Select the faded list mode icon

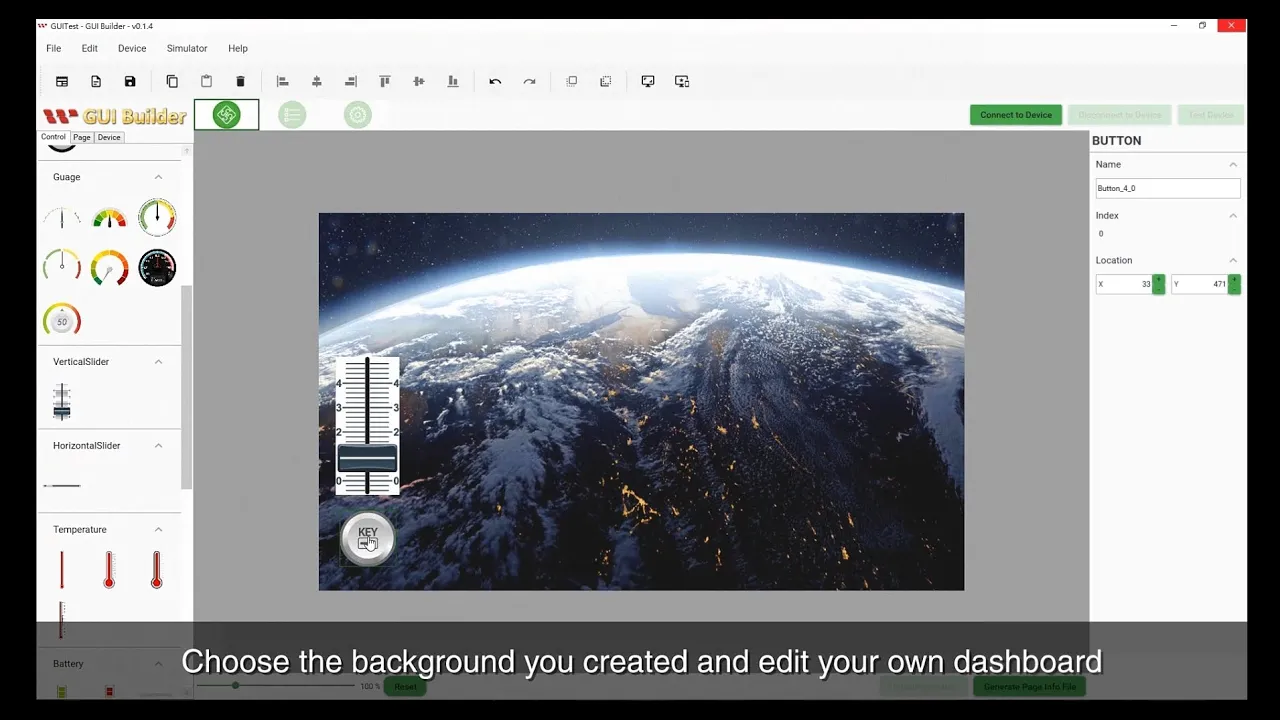coord(292,115)
